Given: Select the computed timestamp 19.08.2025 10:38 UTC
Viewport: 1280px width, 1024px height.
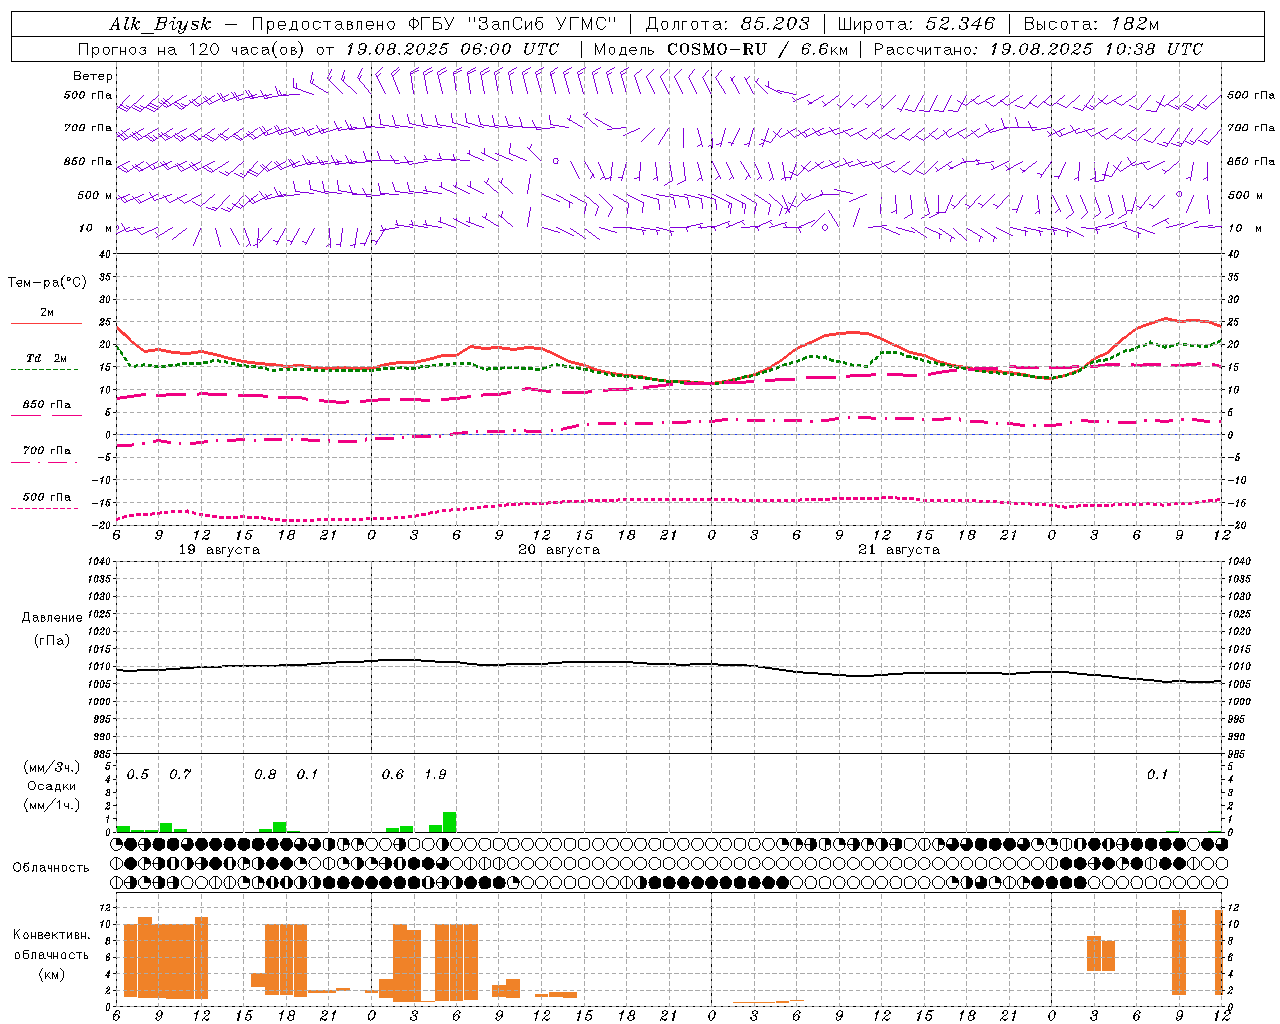Looking at the screenshot, I should pos(1096,49).
